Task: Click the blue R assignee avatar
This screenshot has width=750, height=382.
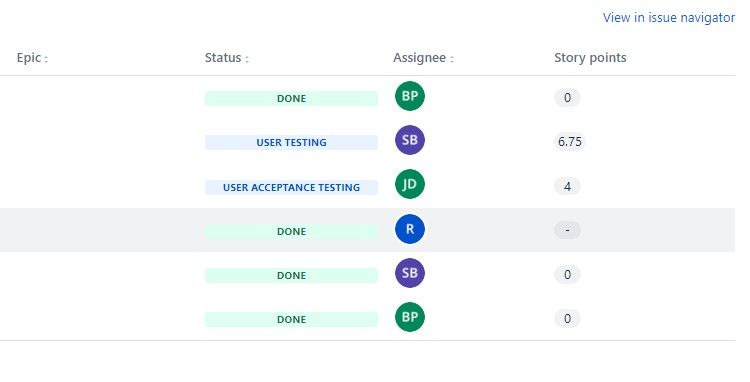Action: [x=410, y=229]
